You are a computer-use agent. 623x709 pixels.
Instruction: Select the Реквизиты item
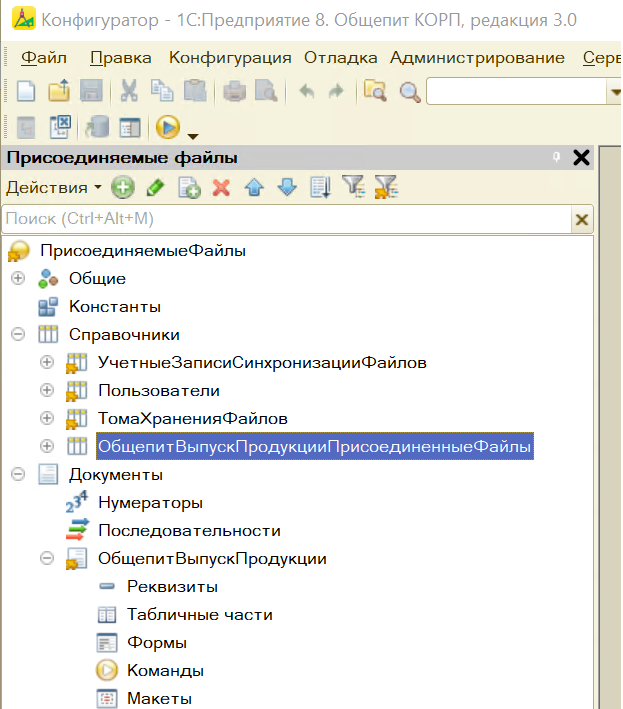[172, 586]
